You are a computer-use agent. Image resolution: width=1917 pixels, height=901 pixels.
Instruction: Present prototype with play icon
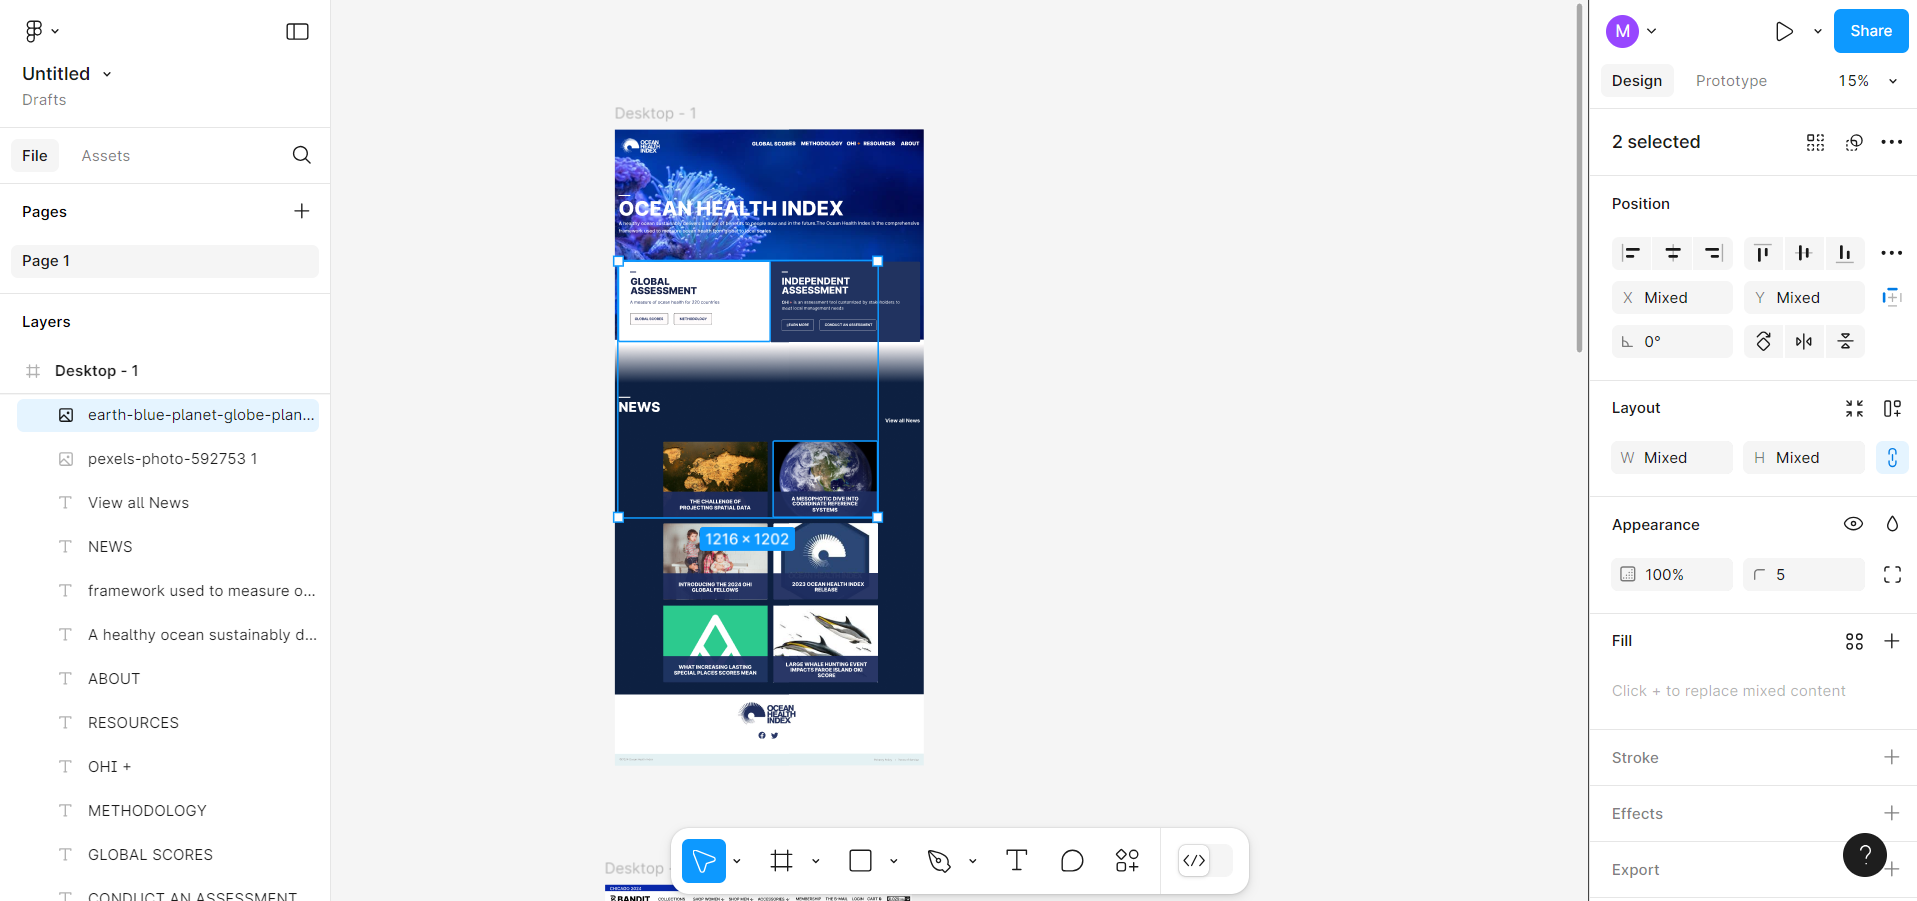point(1784,31)
